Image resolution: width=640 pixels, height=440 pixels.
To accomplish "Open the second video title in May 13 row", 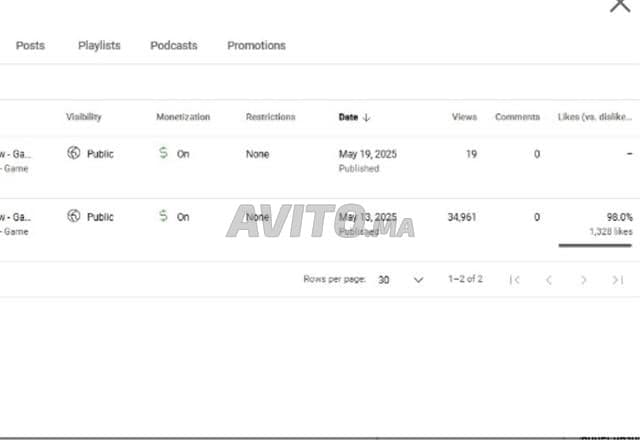I will coord(15,217).
